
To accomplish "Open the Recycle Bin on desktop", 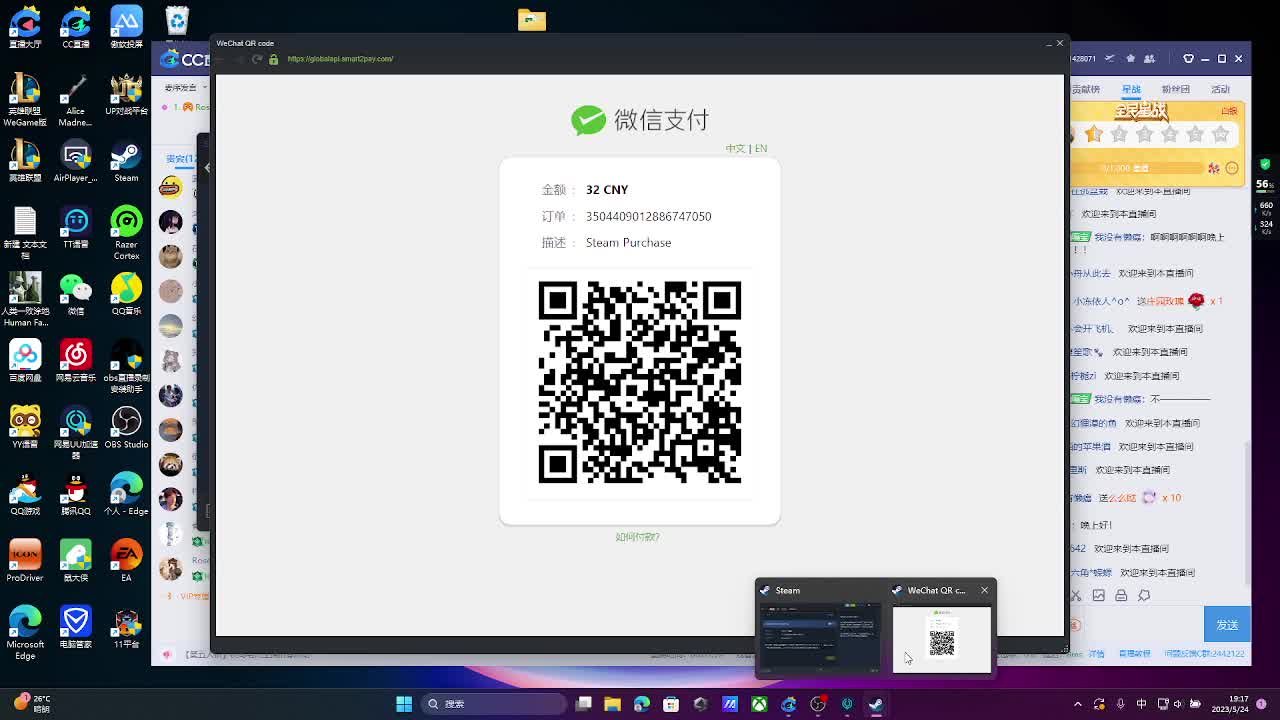I will tap(176, 20).
